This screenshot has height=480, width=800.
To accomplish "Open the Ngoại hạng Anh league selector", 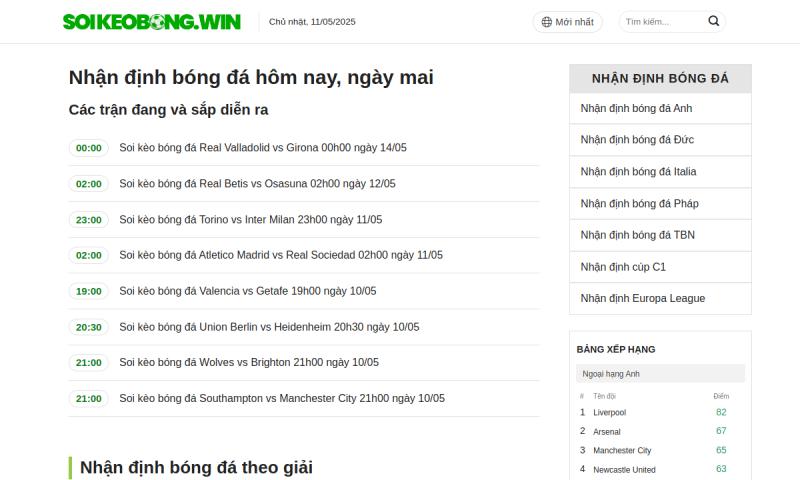I will click(x=660, y=374).
